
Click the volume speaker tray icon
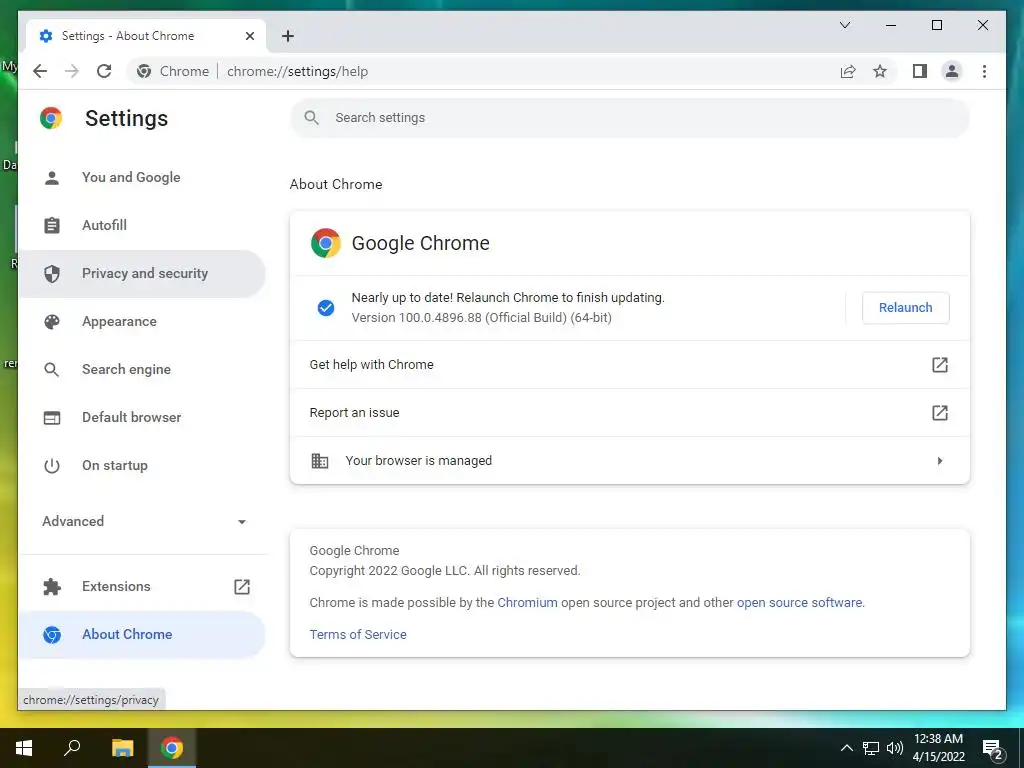click(895, 748)
